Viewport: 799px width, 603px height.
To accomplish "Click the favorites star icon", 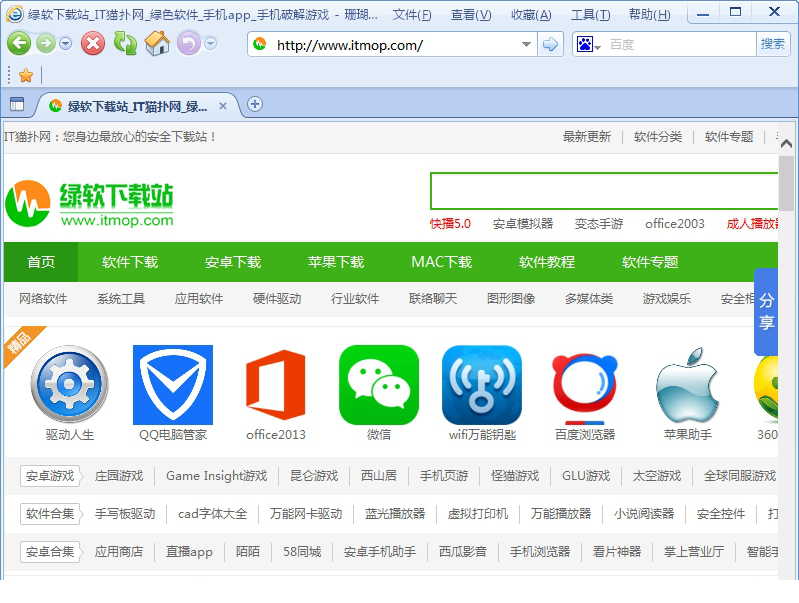I will tap(25, 76).
